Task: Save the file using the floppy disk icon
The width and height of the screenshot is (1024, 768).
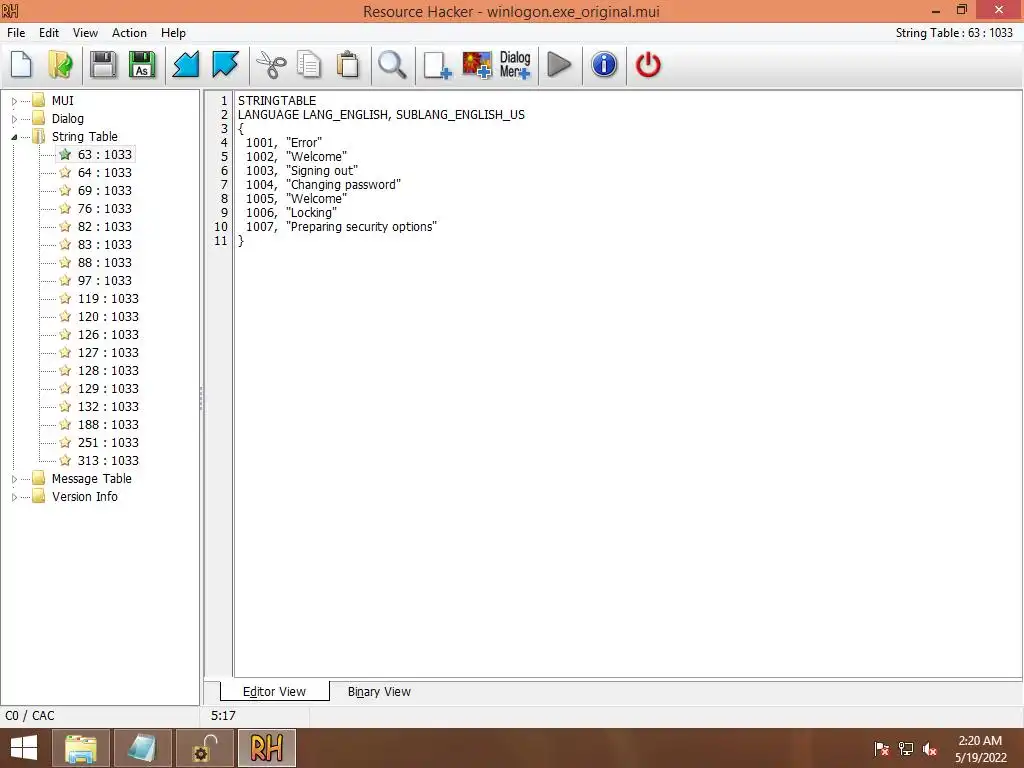Action: pos(103,65)
